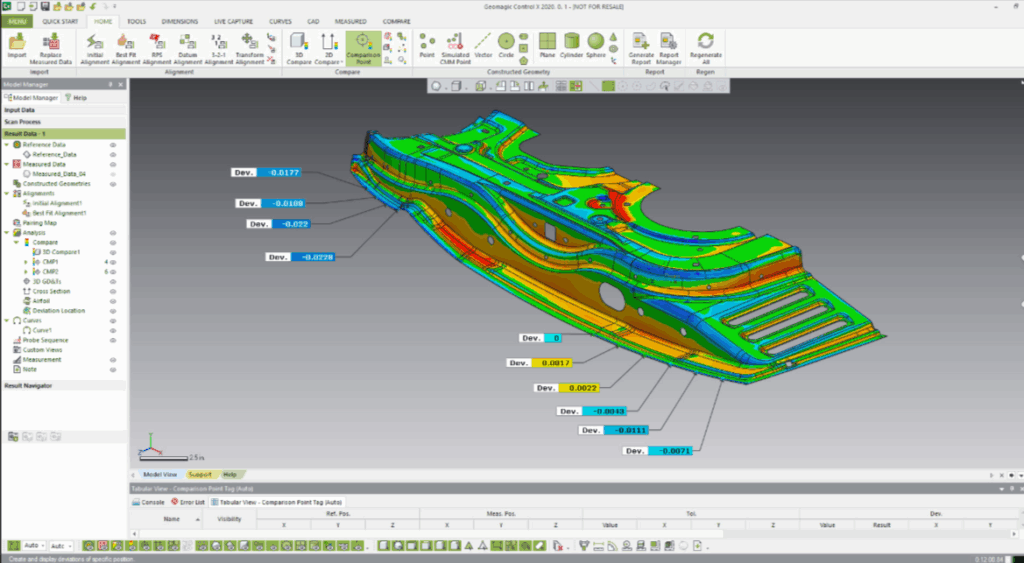Viewport: 1024px width, 563px height.
Task: Open the 2D Compare dropdown arrow
Action: pyautogui.click(x=342, y=62)
